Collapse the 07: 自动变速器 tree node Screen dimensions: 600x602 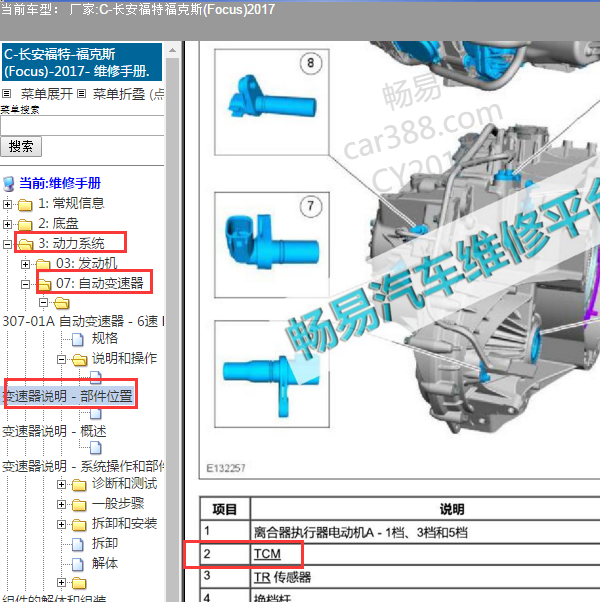25,284
